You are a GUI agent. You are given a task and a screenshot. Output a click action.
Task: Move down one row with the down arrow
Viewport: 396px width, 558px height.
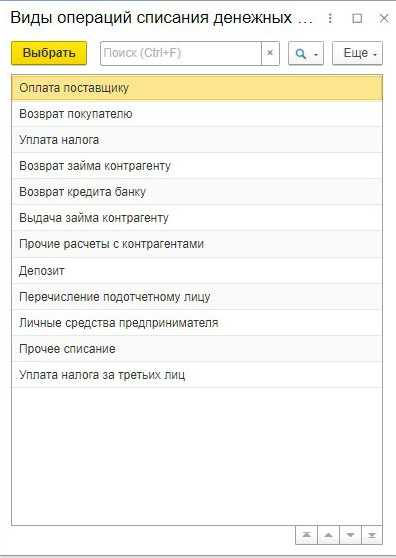350,535
